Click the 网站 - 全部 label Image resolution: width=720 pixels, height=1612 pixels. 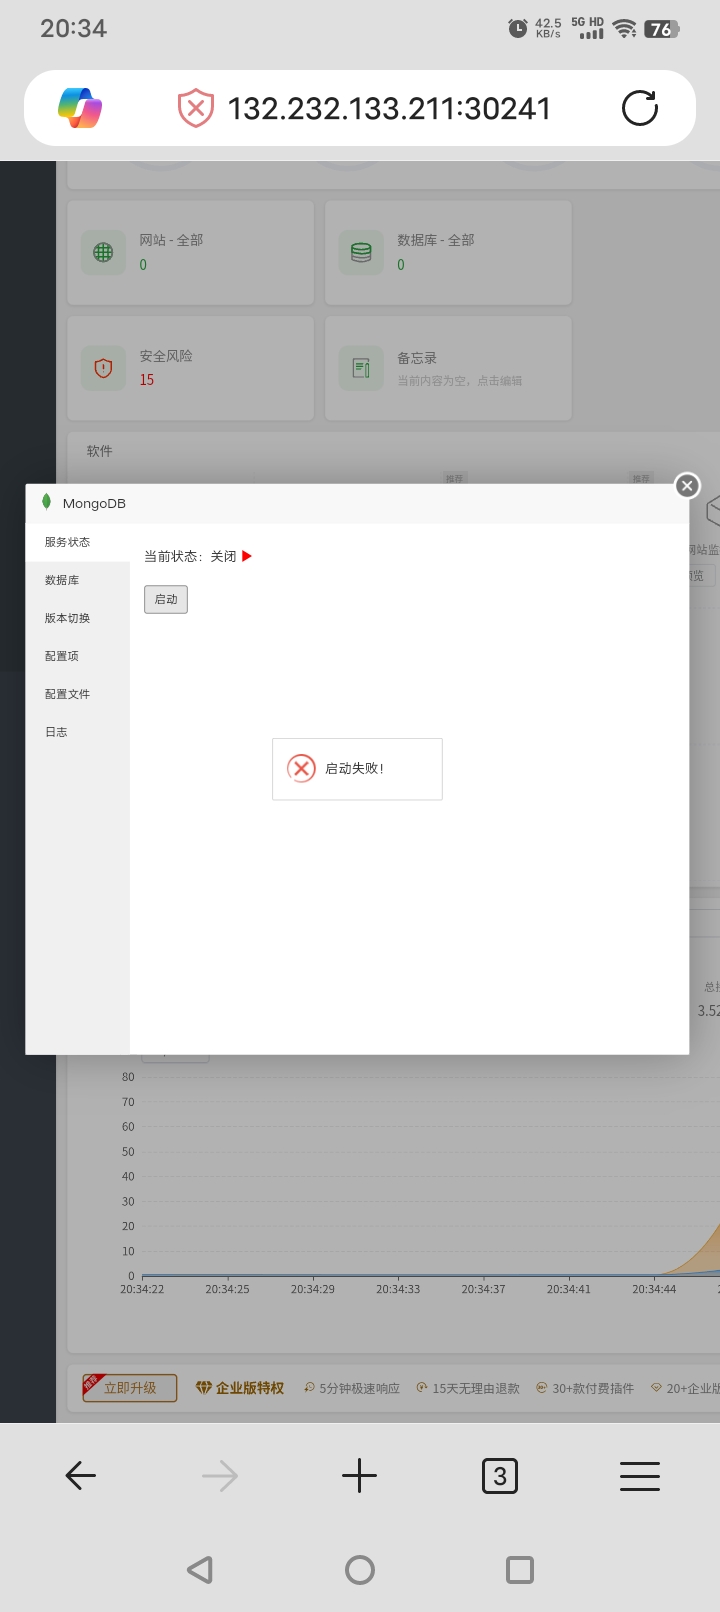coord(171,240)
